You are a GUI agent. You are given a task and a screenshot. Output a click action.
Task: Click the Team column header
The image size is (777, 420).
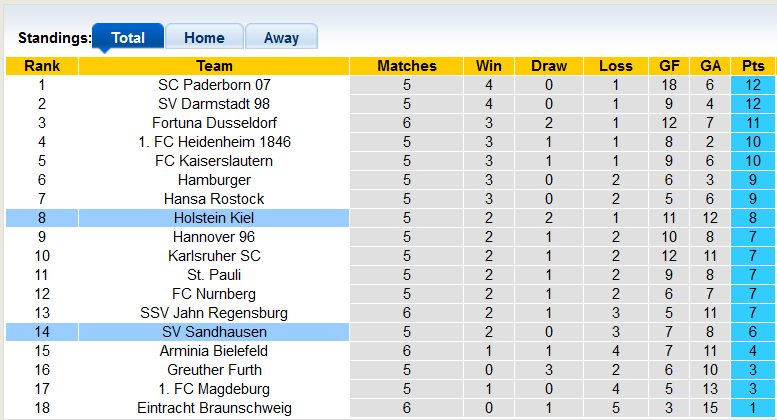[x=214, y=66]
